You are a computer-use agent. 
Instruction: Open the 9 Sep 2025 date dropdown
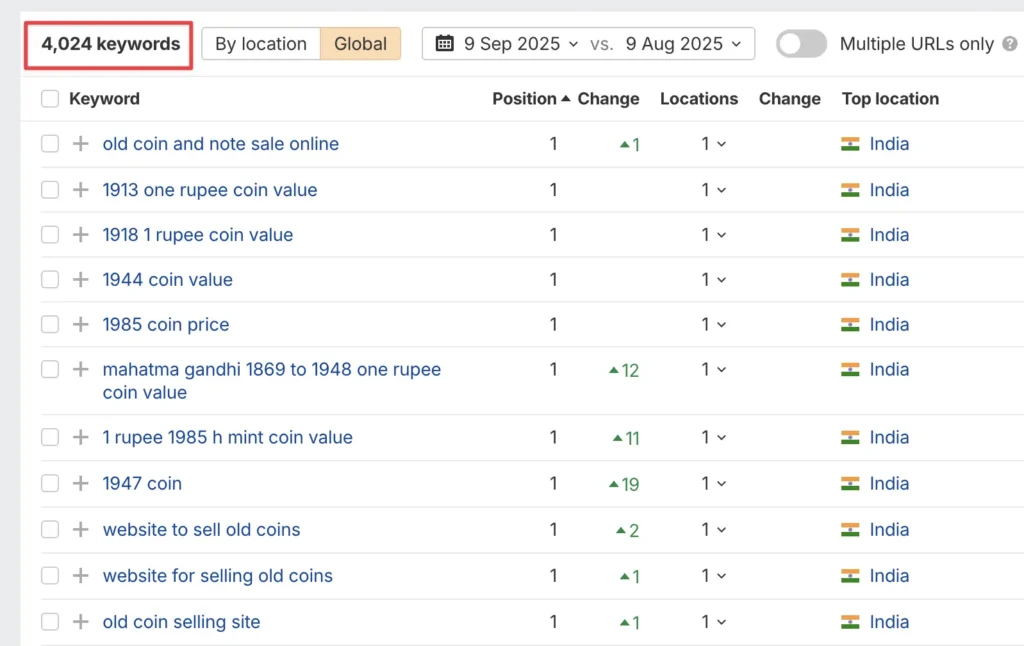click(520, 44)
